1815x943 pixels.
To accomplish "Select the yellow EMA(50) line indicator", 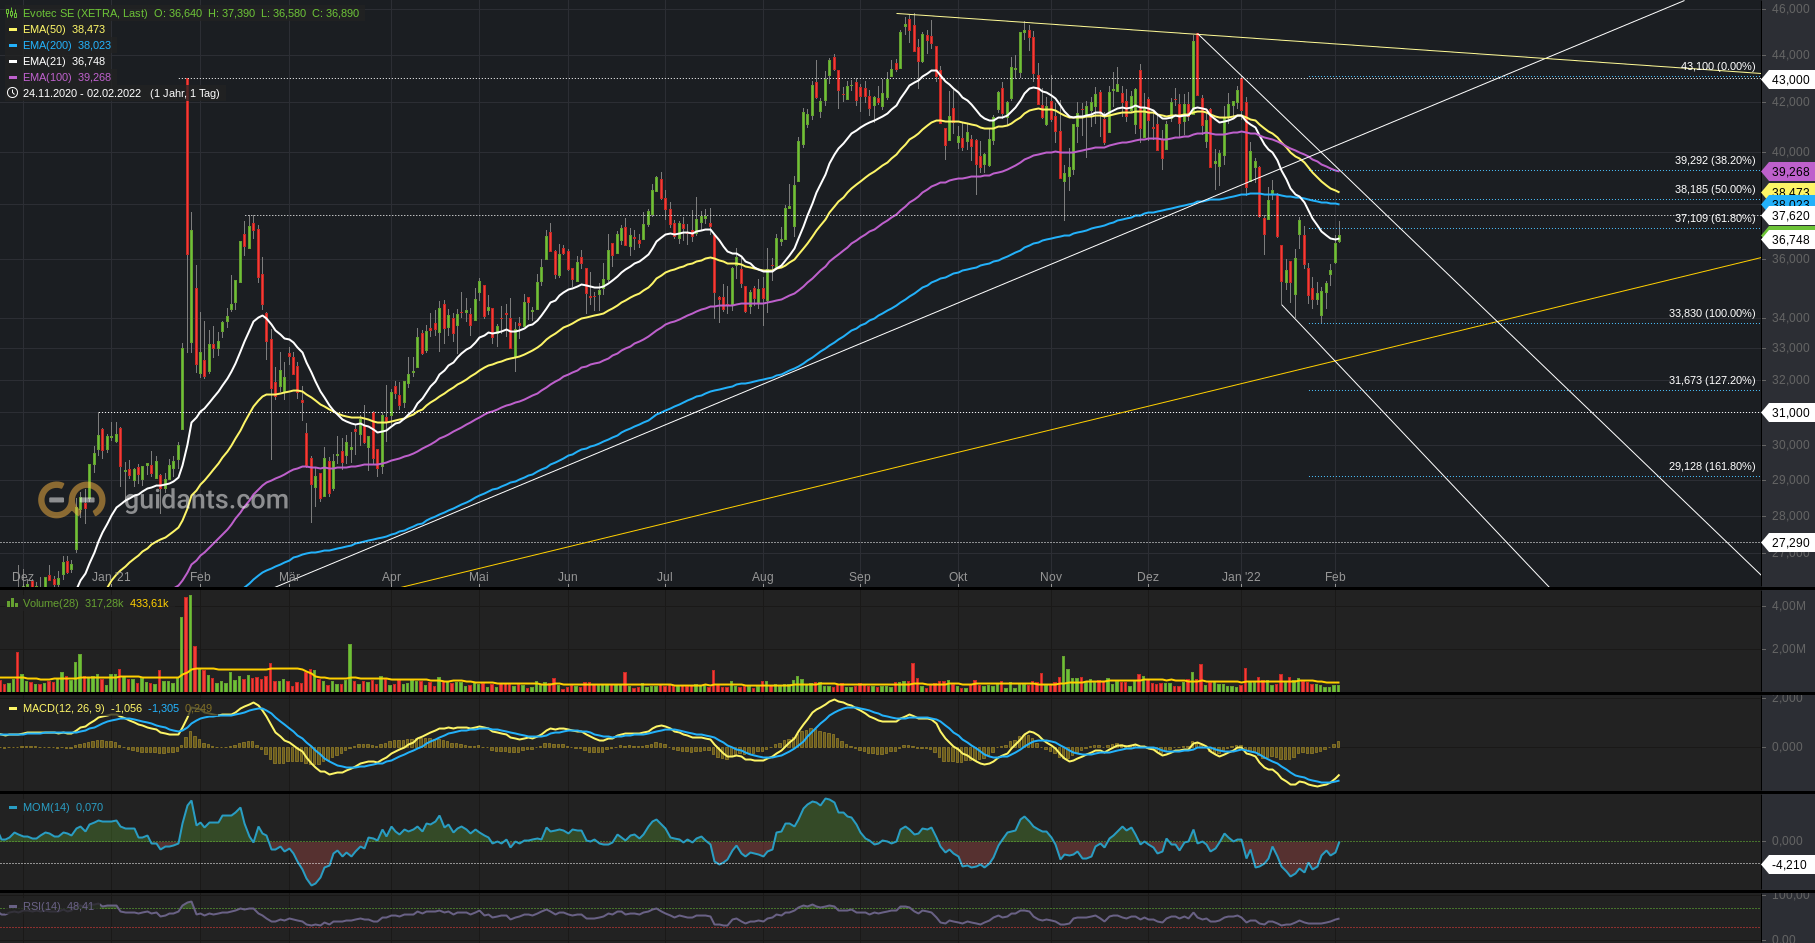I will click(x=13, y=30).
